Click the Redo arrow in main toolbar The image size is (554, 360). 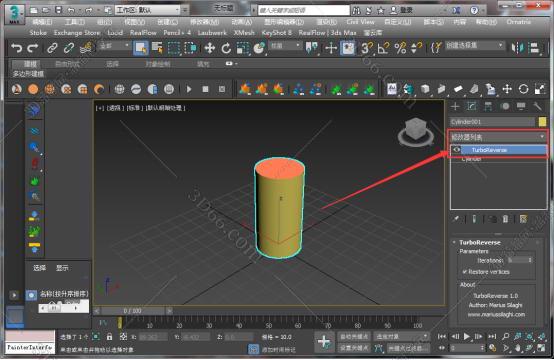33,48
